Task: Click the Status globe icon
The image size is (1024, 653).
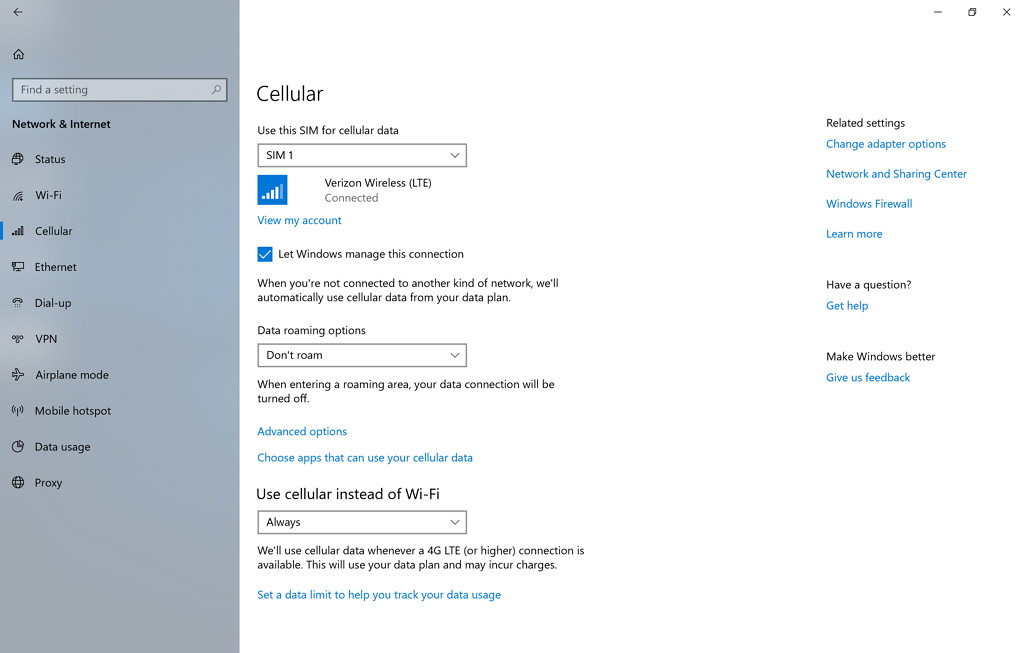Action: pos(18,159)
